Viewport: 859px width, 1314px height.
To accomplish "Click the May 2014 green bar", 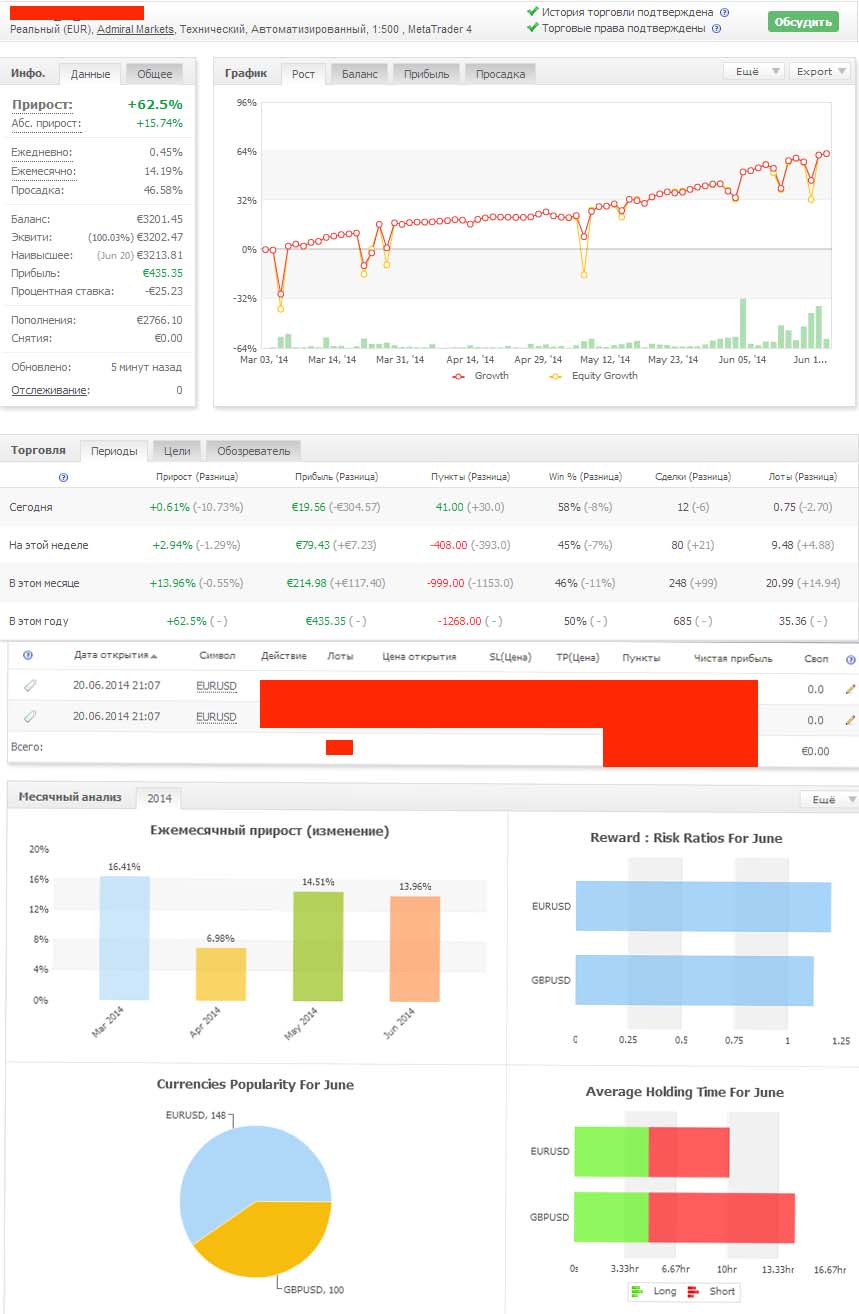I will pos(318,946).
